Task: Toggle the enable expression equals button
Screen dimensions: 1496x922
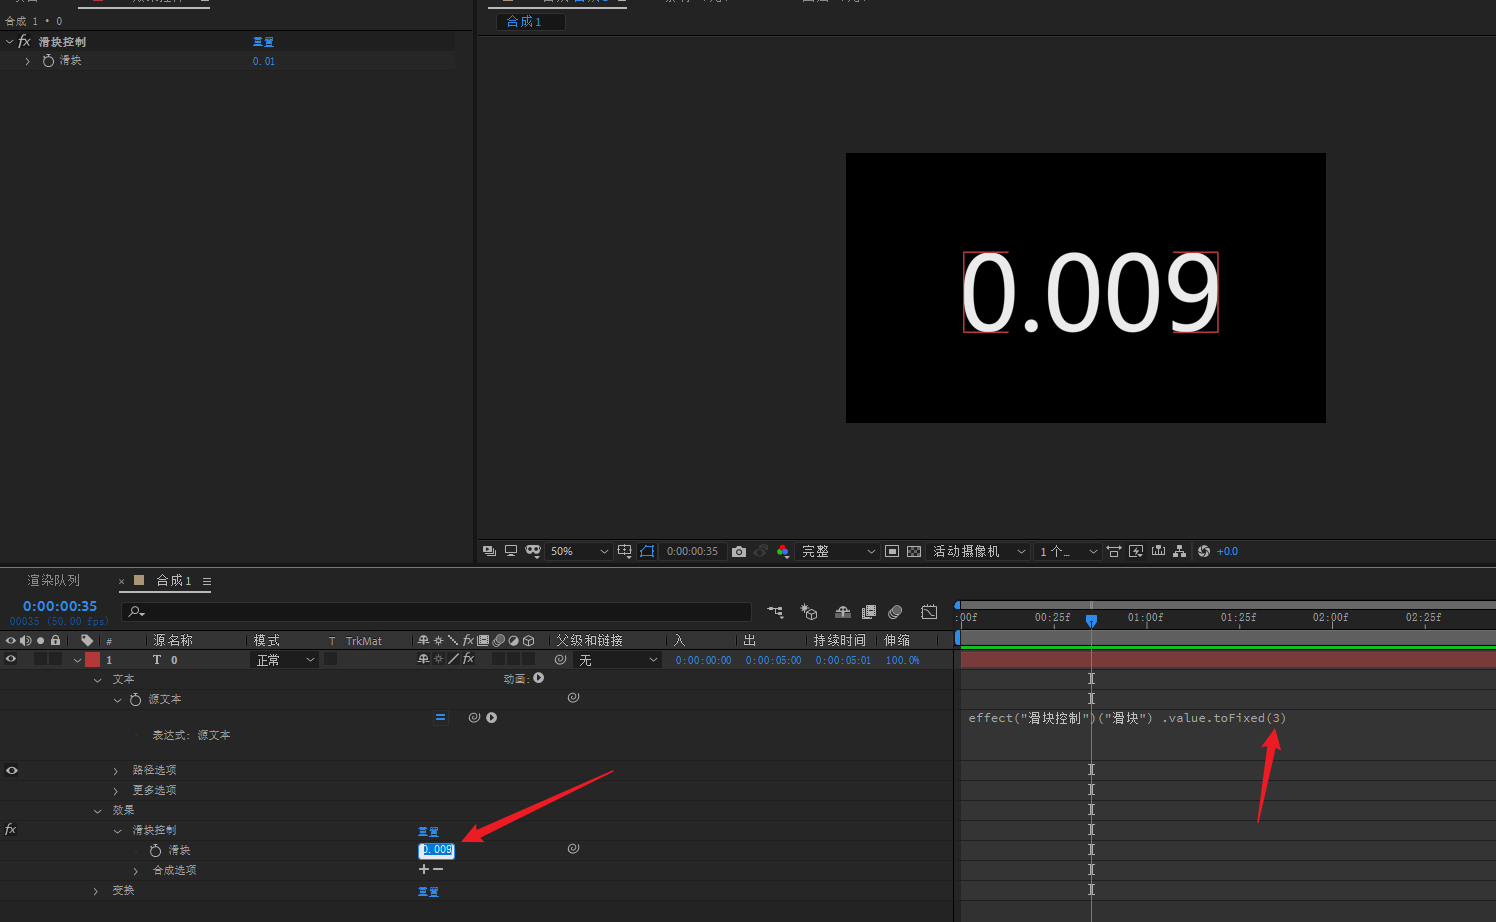Action: (440, 717)
